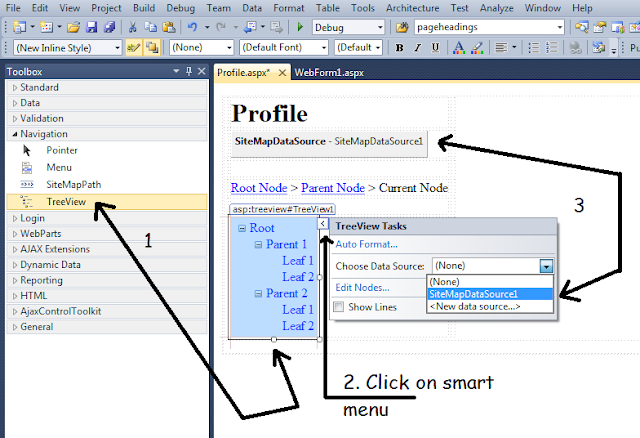This screenshot has height=438, width=640.
Task: Select the Profile.aspx tab
Action: click(243, 73)
